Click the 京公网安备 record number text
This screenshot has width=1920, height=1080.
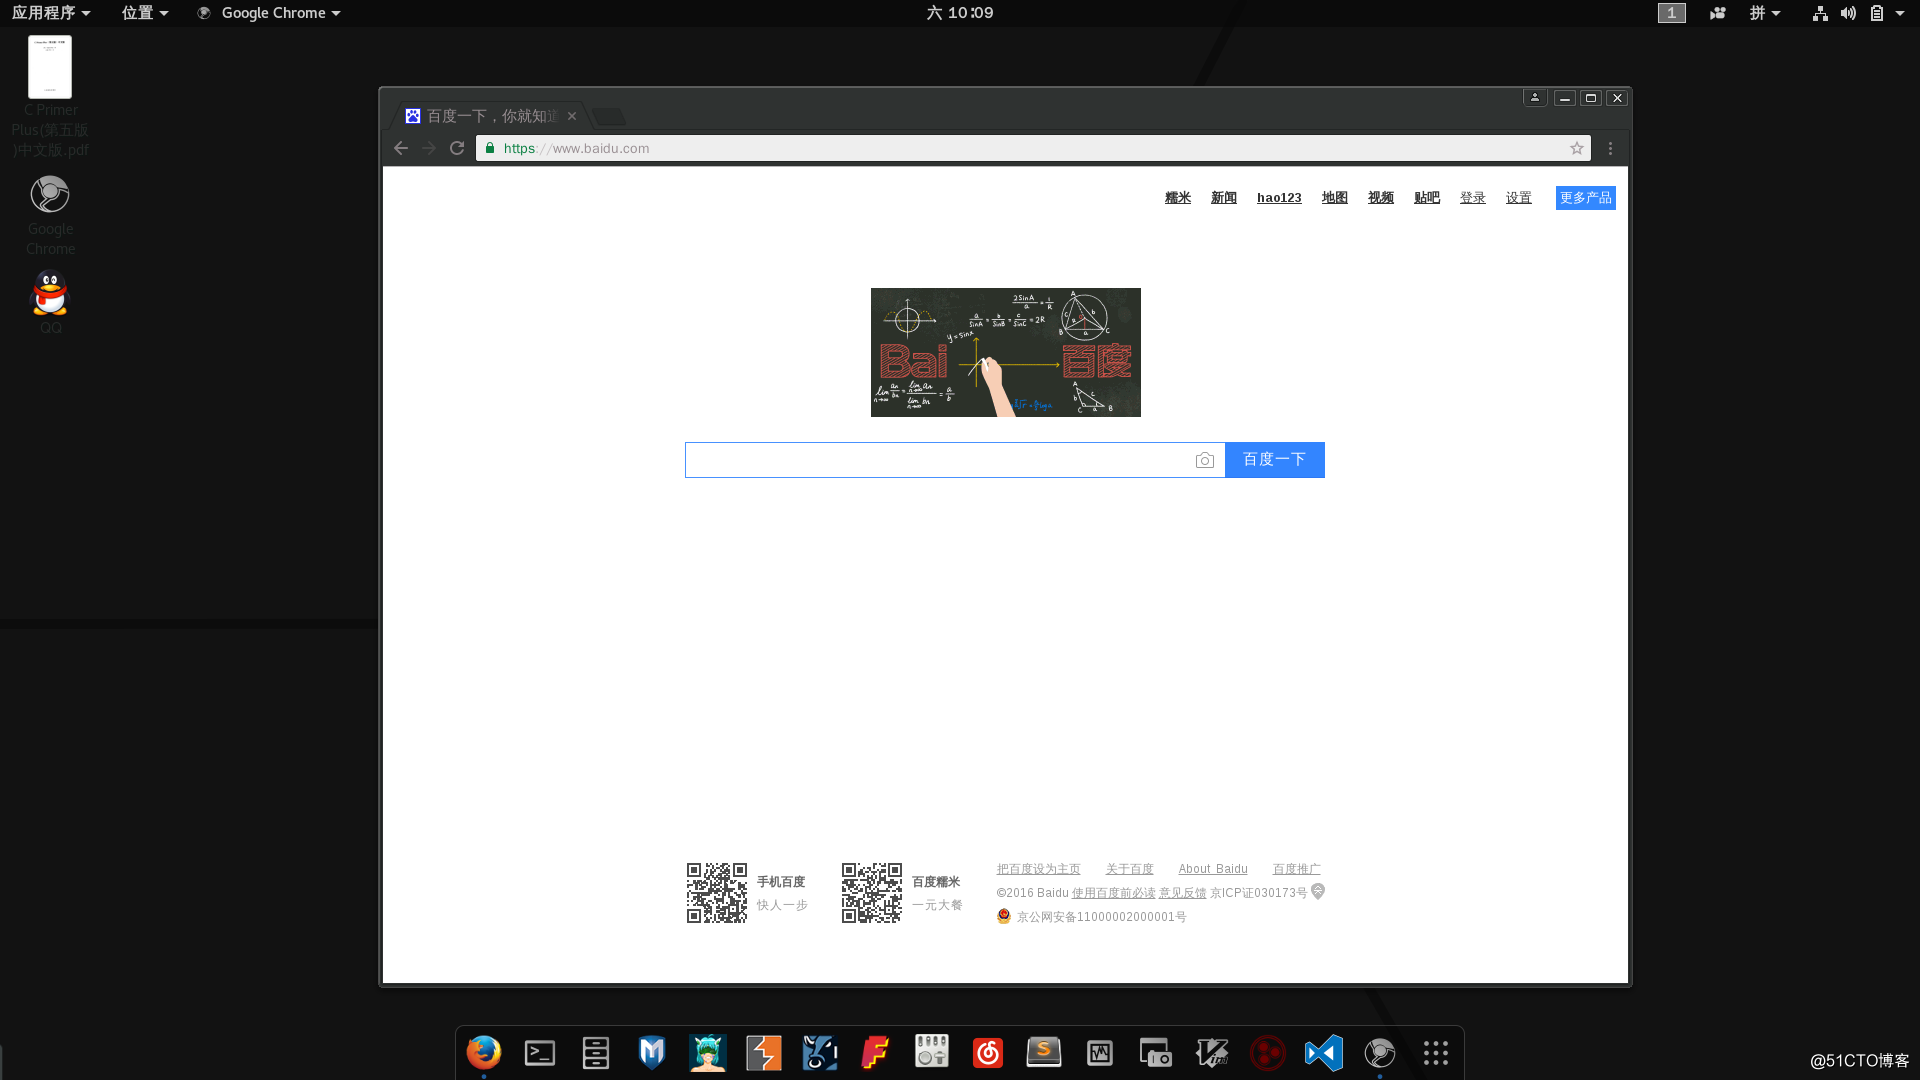1102,917
